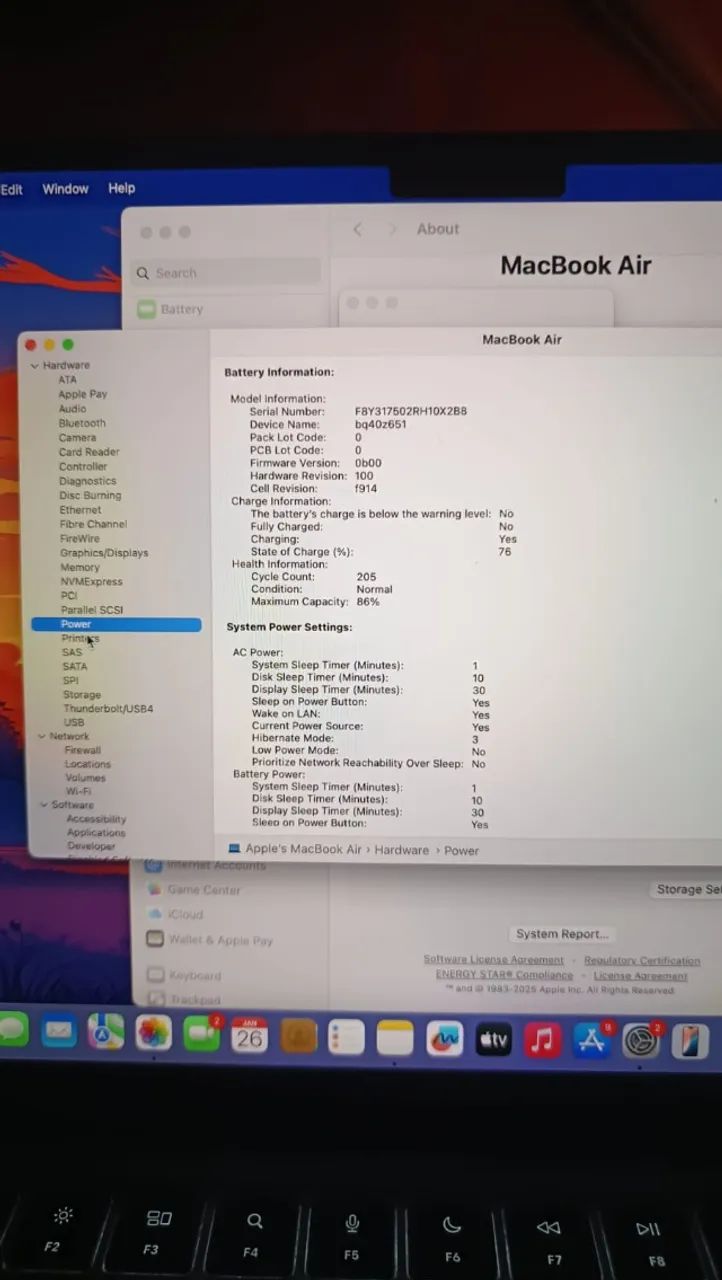Open the brown app icon beside Calendar
Screen dimensions: 722x1280
[298, 1036]
